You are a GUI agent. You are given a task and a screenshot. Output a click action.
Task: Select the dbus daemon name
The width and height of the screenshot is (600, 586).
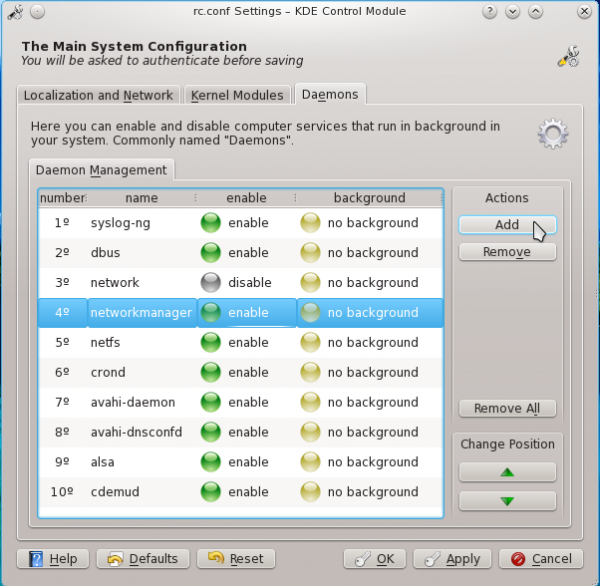click(105, 253)
